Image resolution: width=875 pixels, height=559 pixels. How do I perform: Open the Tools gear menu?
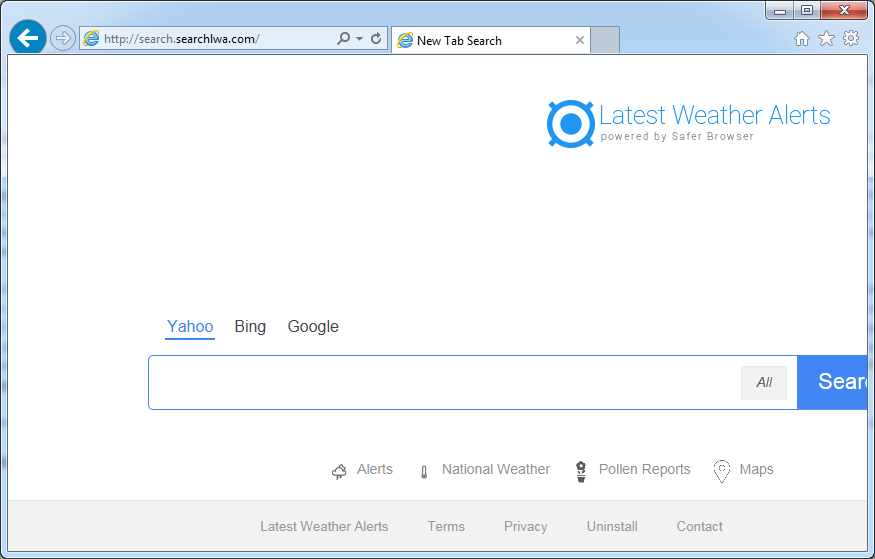tap(851, 38)
